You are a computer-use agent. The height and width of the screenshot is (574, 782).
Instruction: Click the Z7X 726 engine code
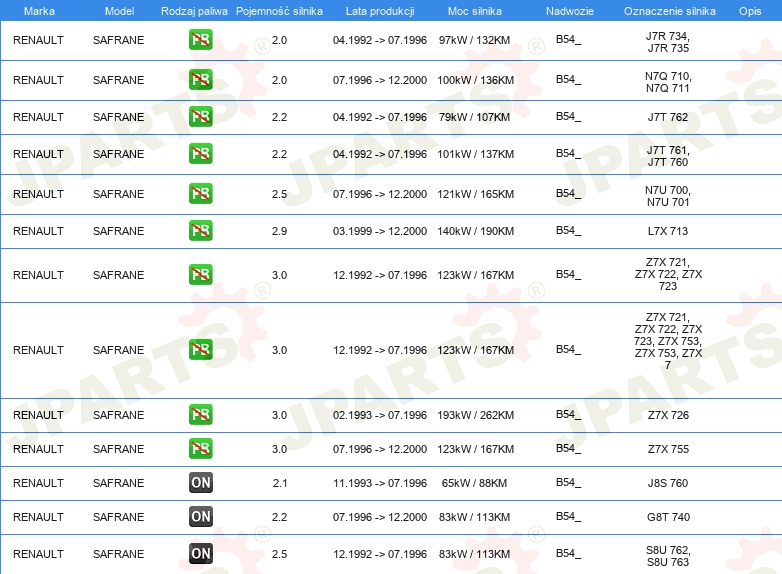click(668, 415)
